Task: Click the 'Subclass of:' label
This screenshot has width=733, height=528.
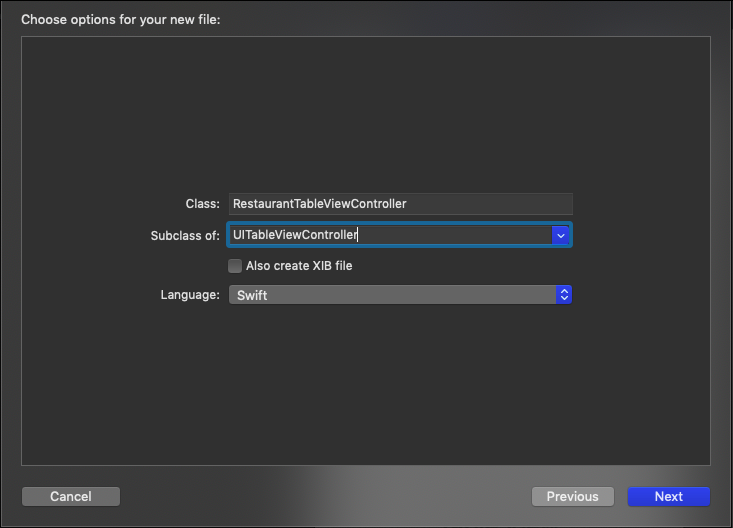Action: (x=183, y=235)
